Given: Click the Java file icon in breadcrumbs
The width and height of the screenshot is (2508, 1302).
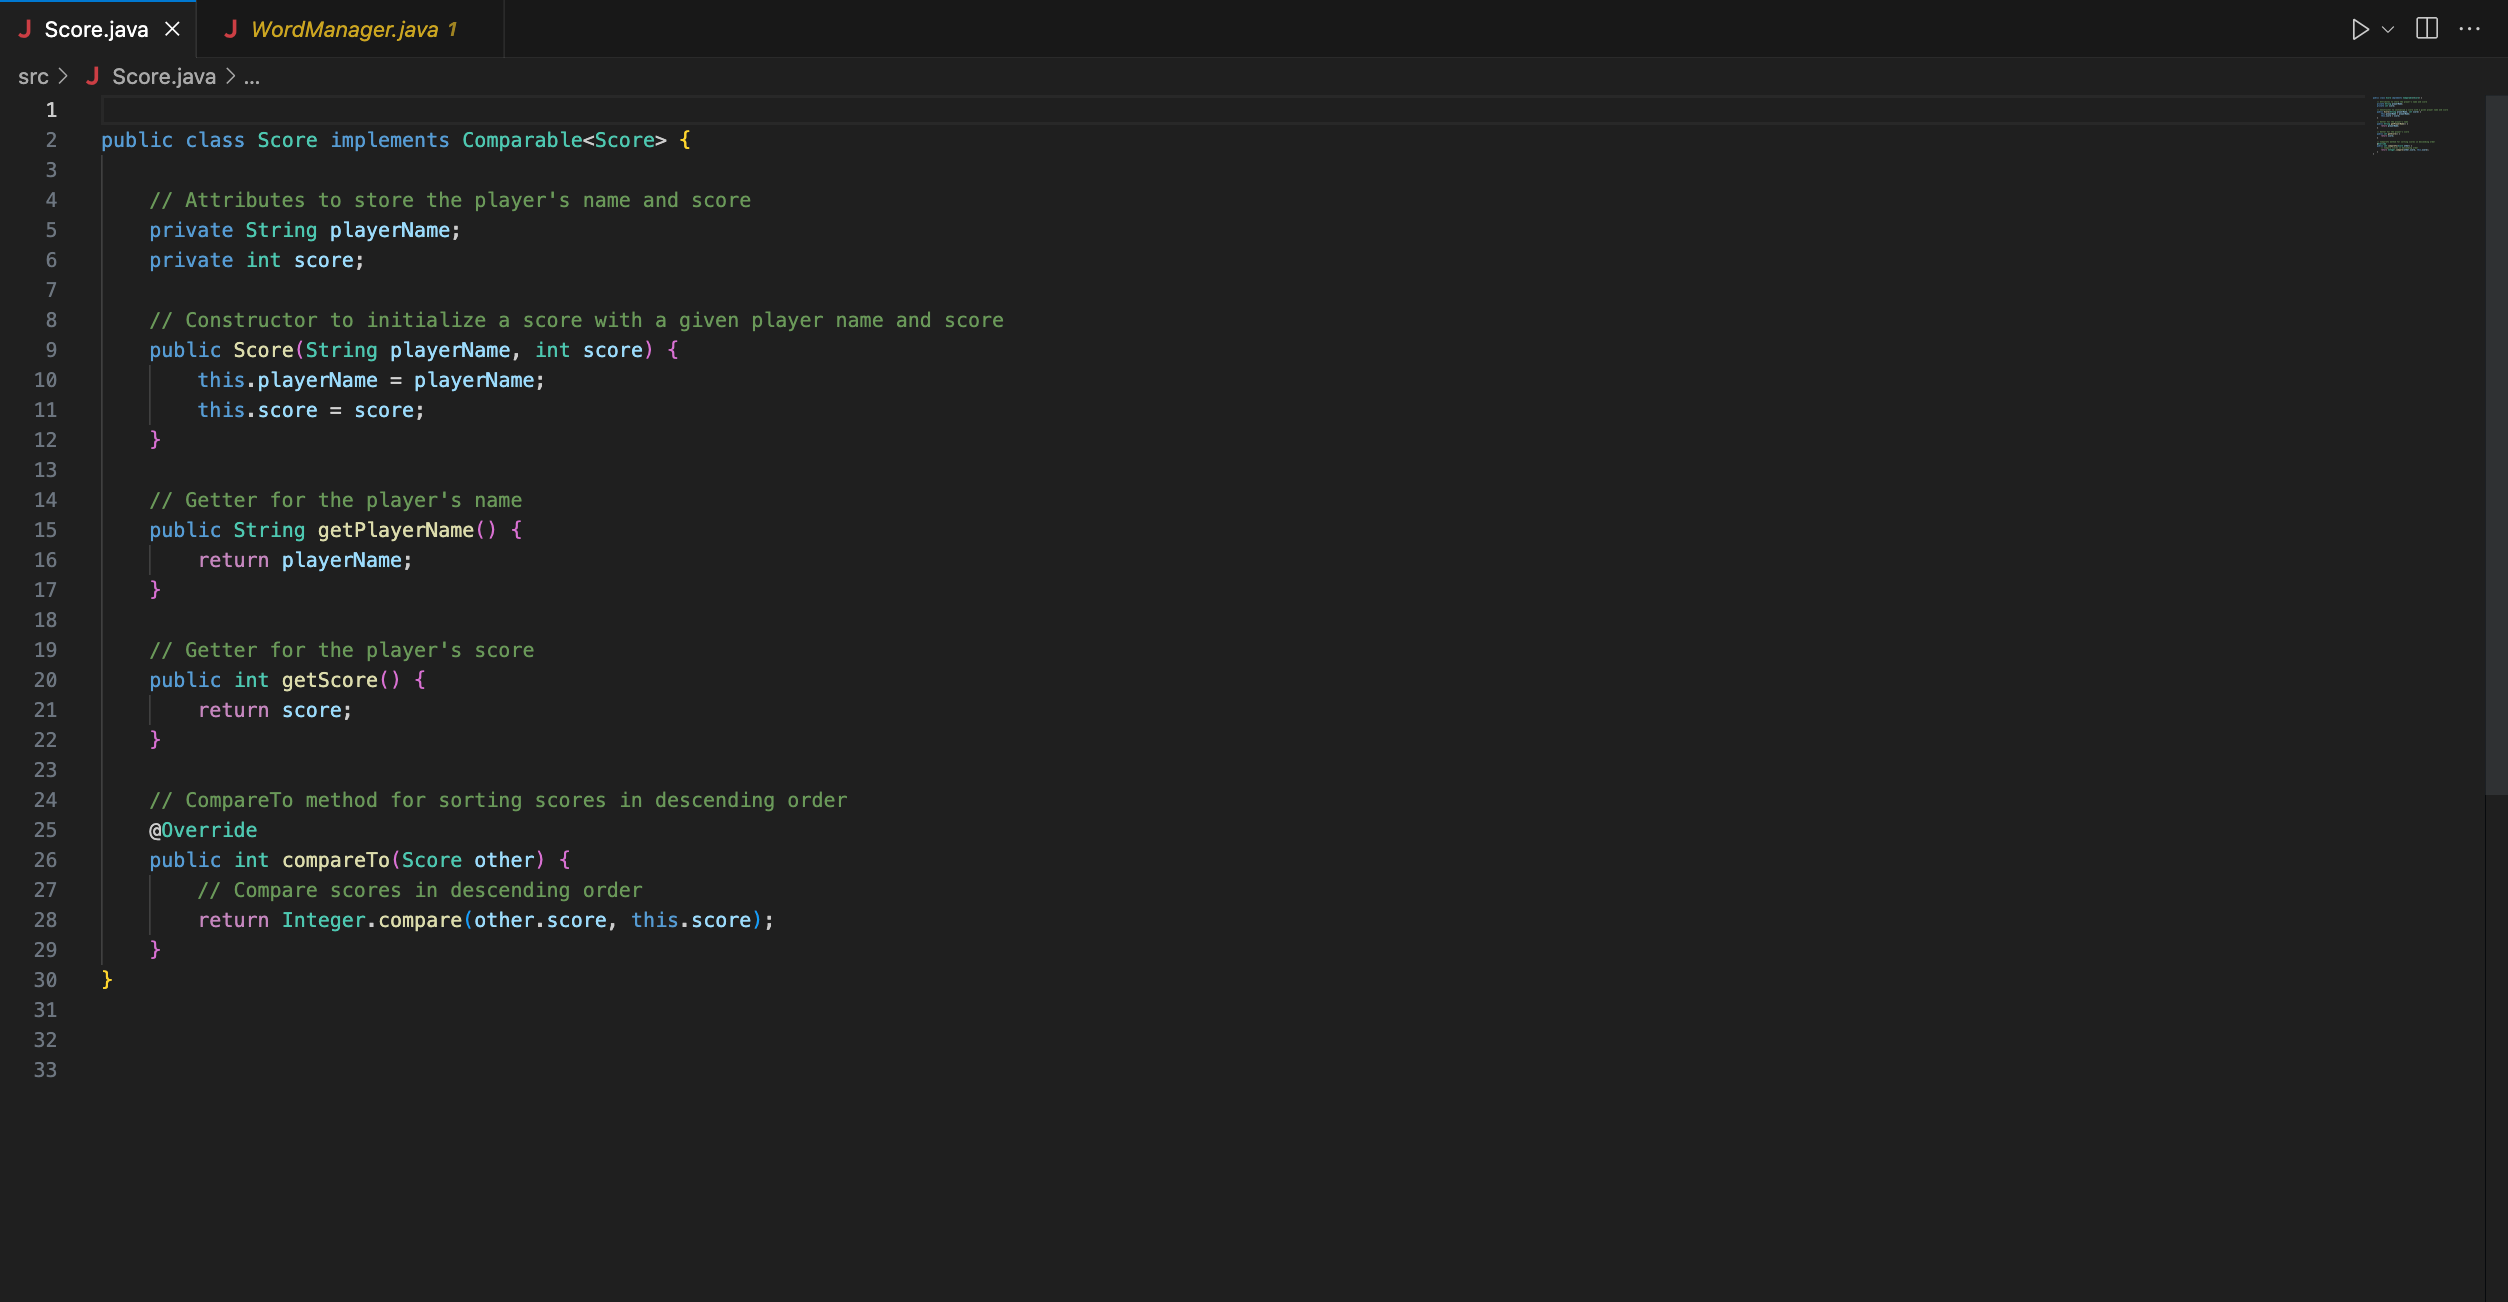Looking at the screenshot, I should [93, 77].
